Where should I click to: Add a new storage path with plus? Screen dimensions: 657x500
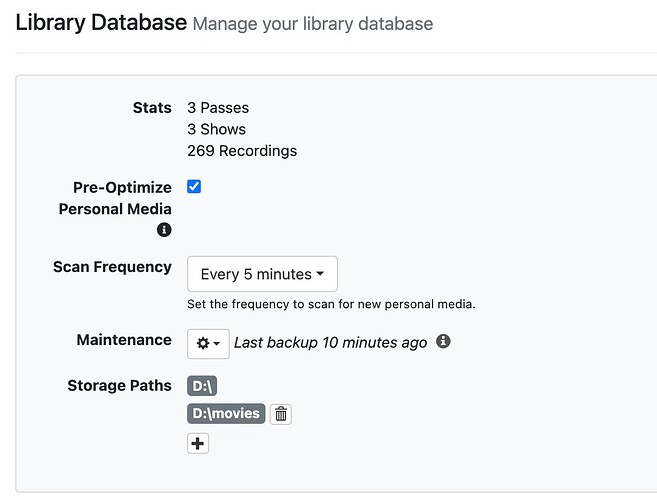[198, 443]
